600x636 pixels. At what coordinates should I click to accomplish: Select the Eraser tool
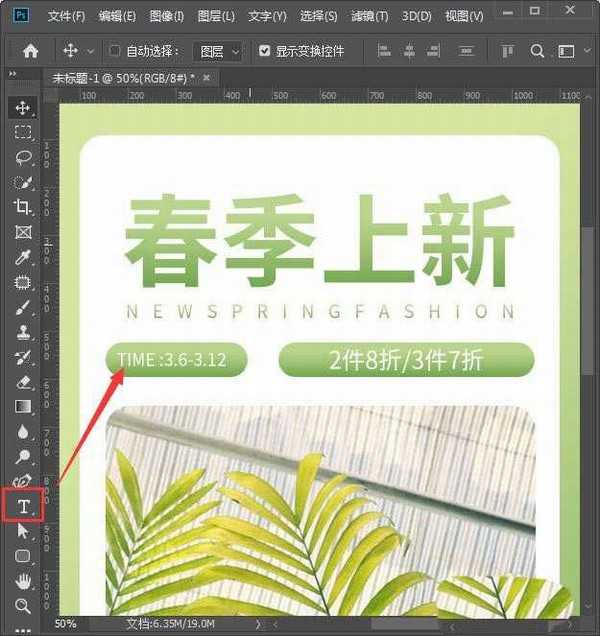[23, 382]
